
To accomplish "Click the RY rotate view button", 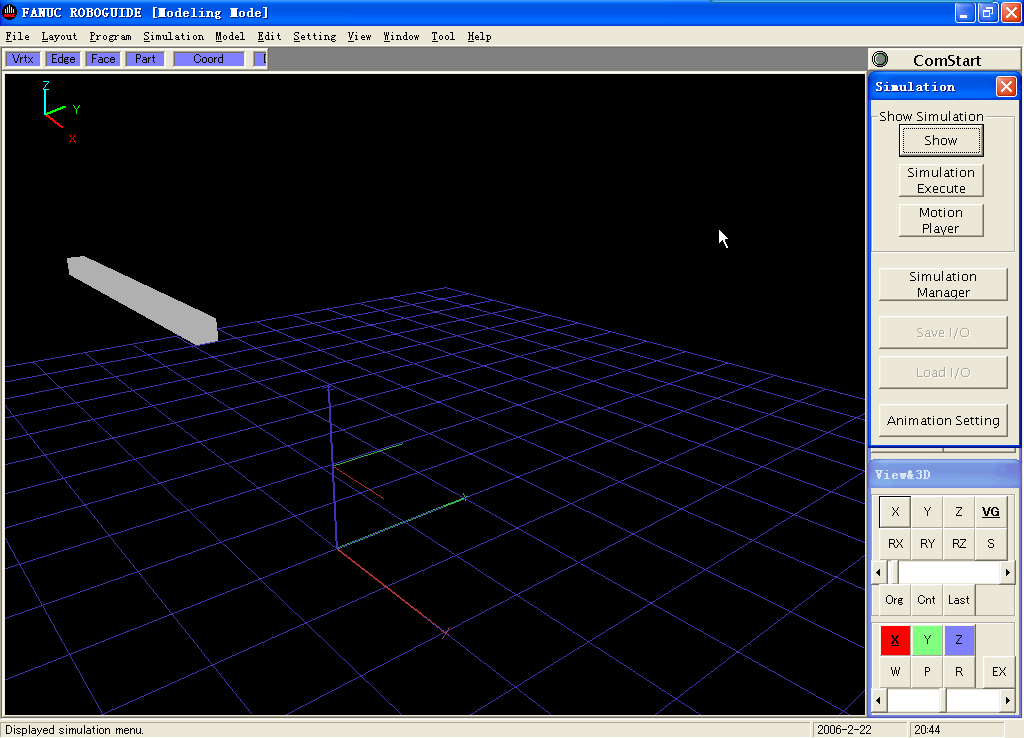I will click(x=927, y=543).
